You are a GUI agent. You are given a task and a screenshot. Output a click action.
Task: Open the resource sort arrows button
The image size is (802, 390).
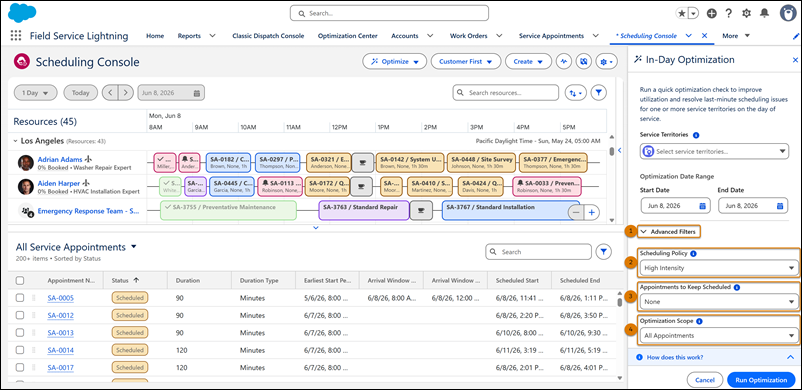[x=575, y=93]
